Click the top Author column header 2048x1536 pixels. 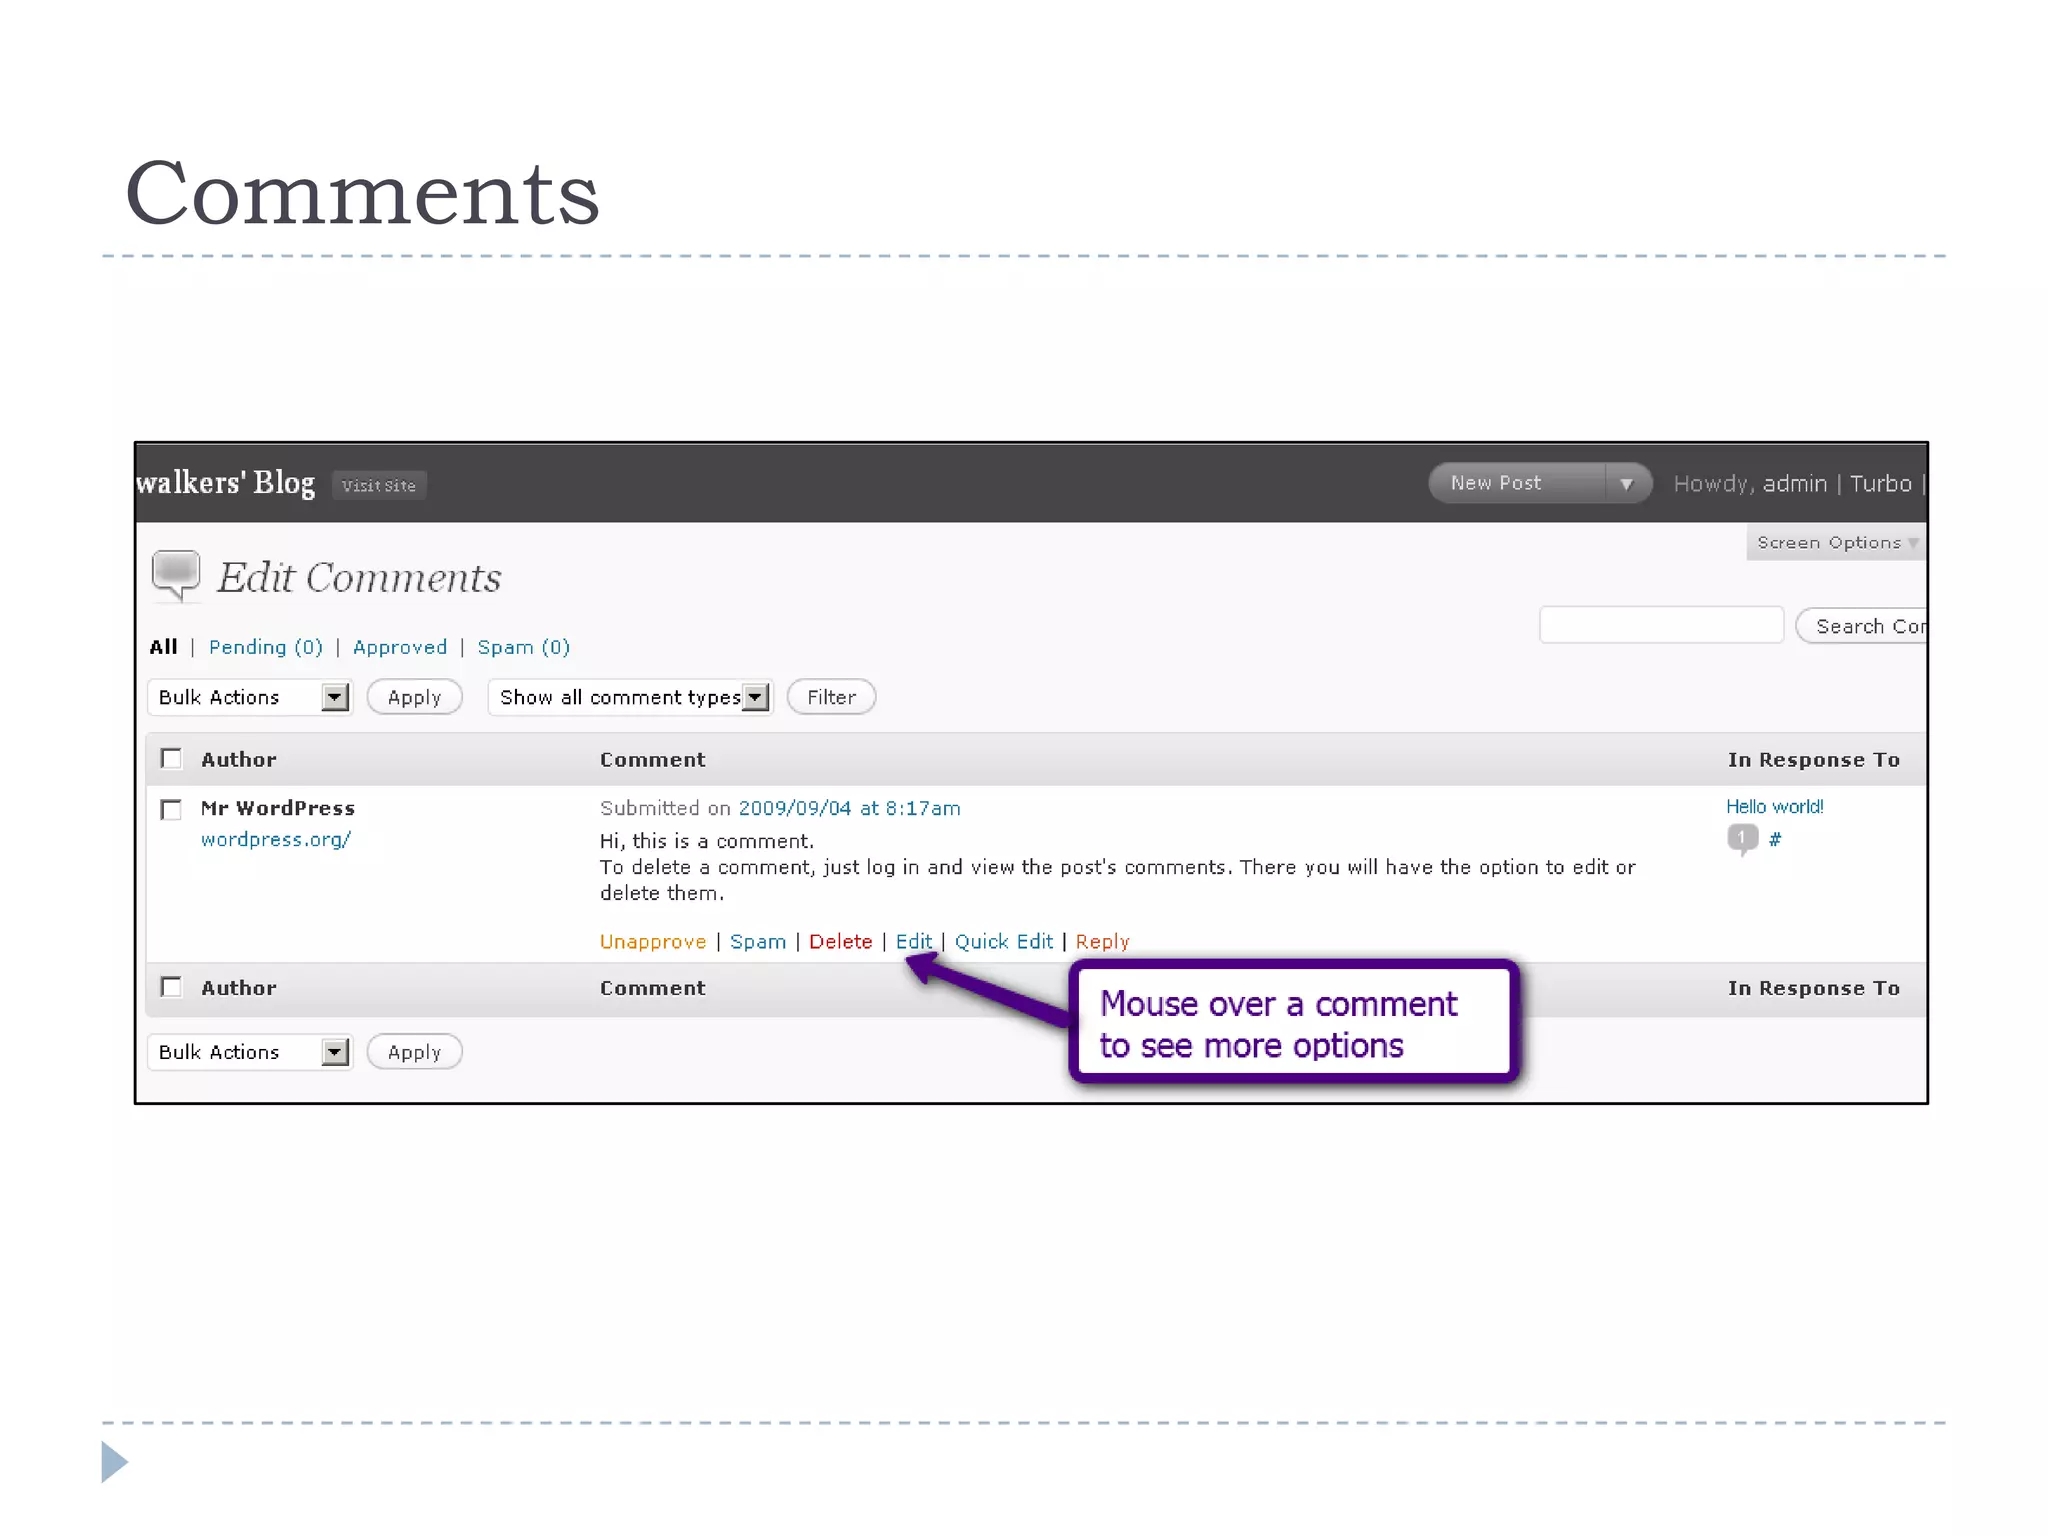[239, 759]
